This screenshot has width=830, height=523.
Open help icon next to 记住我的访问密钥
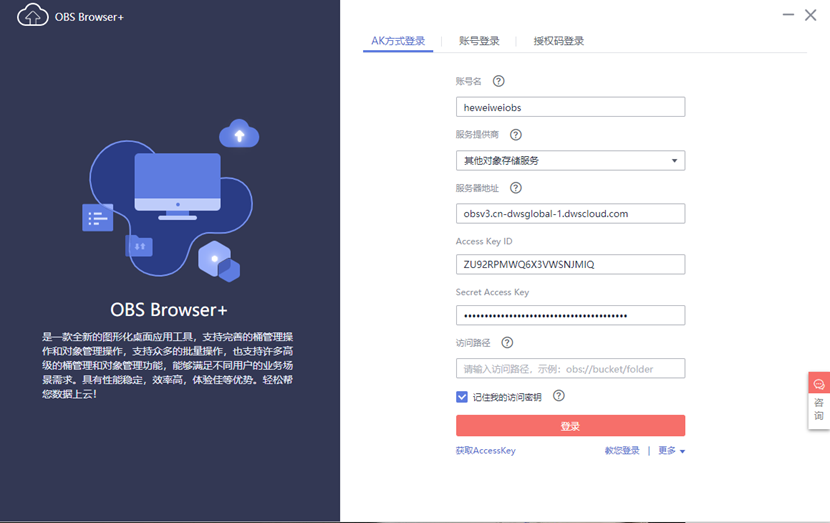point(558,395)
